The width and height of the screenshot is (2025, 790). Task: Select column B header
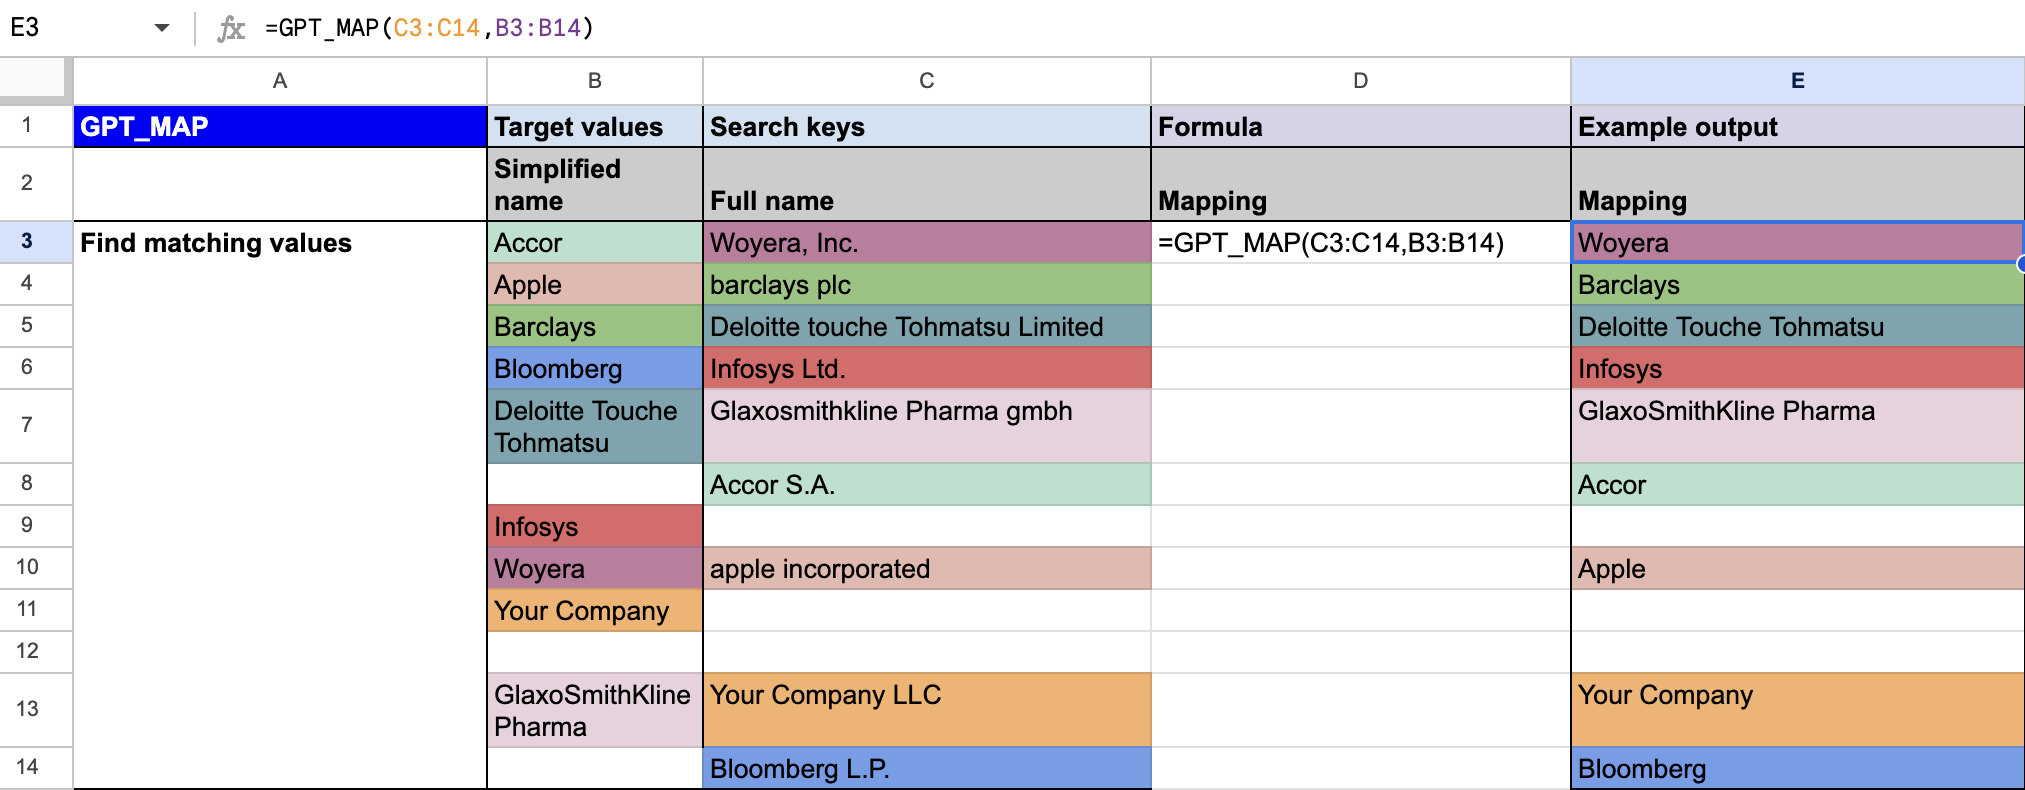(x=595, y=81)
